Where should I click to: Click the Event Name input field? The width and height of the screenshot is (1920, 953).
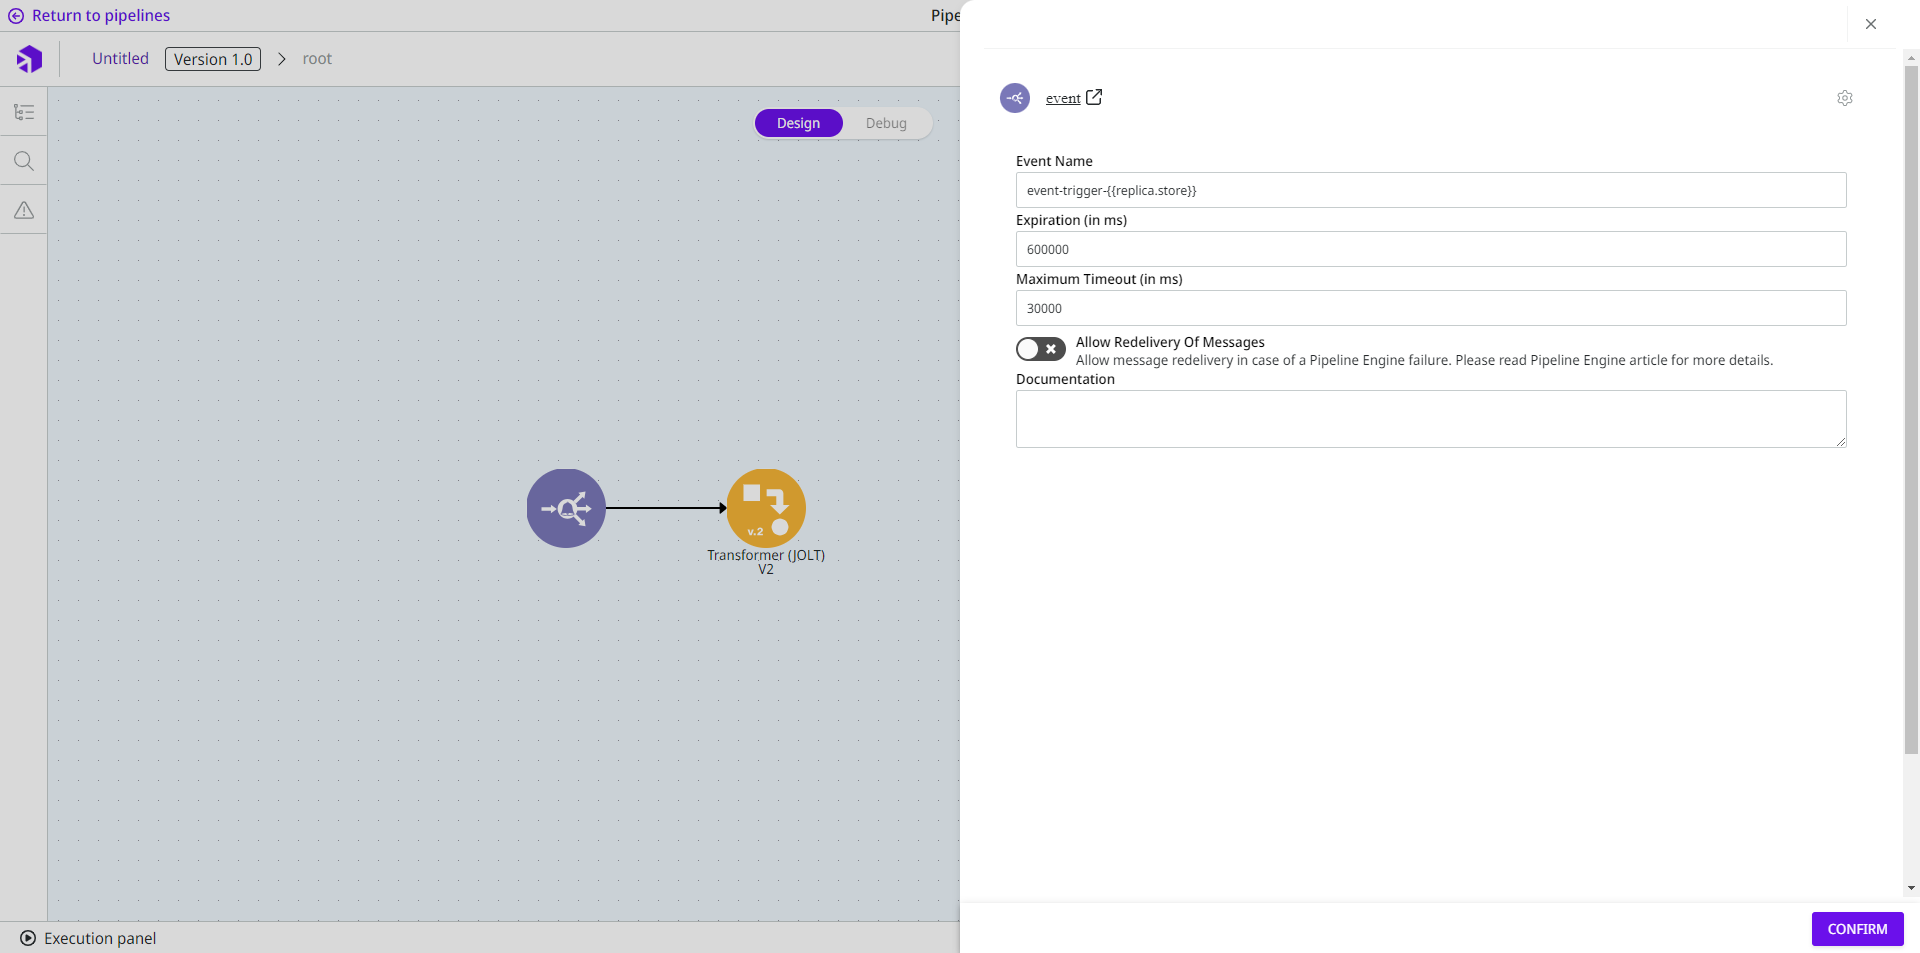pos(1430,190)
